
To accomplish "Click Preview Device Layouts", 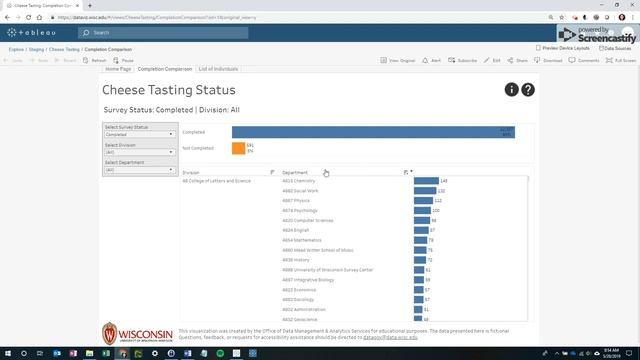I will coord(562,48).
